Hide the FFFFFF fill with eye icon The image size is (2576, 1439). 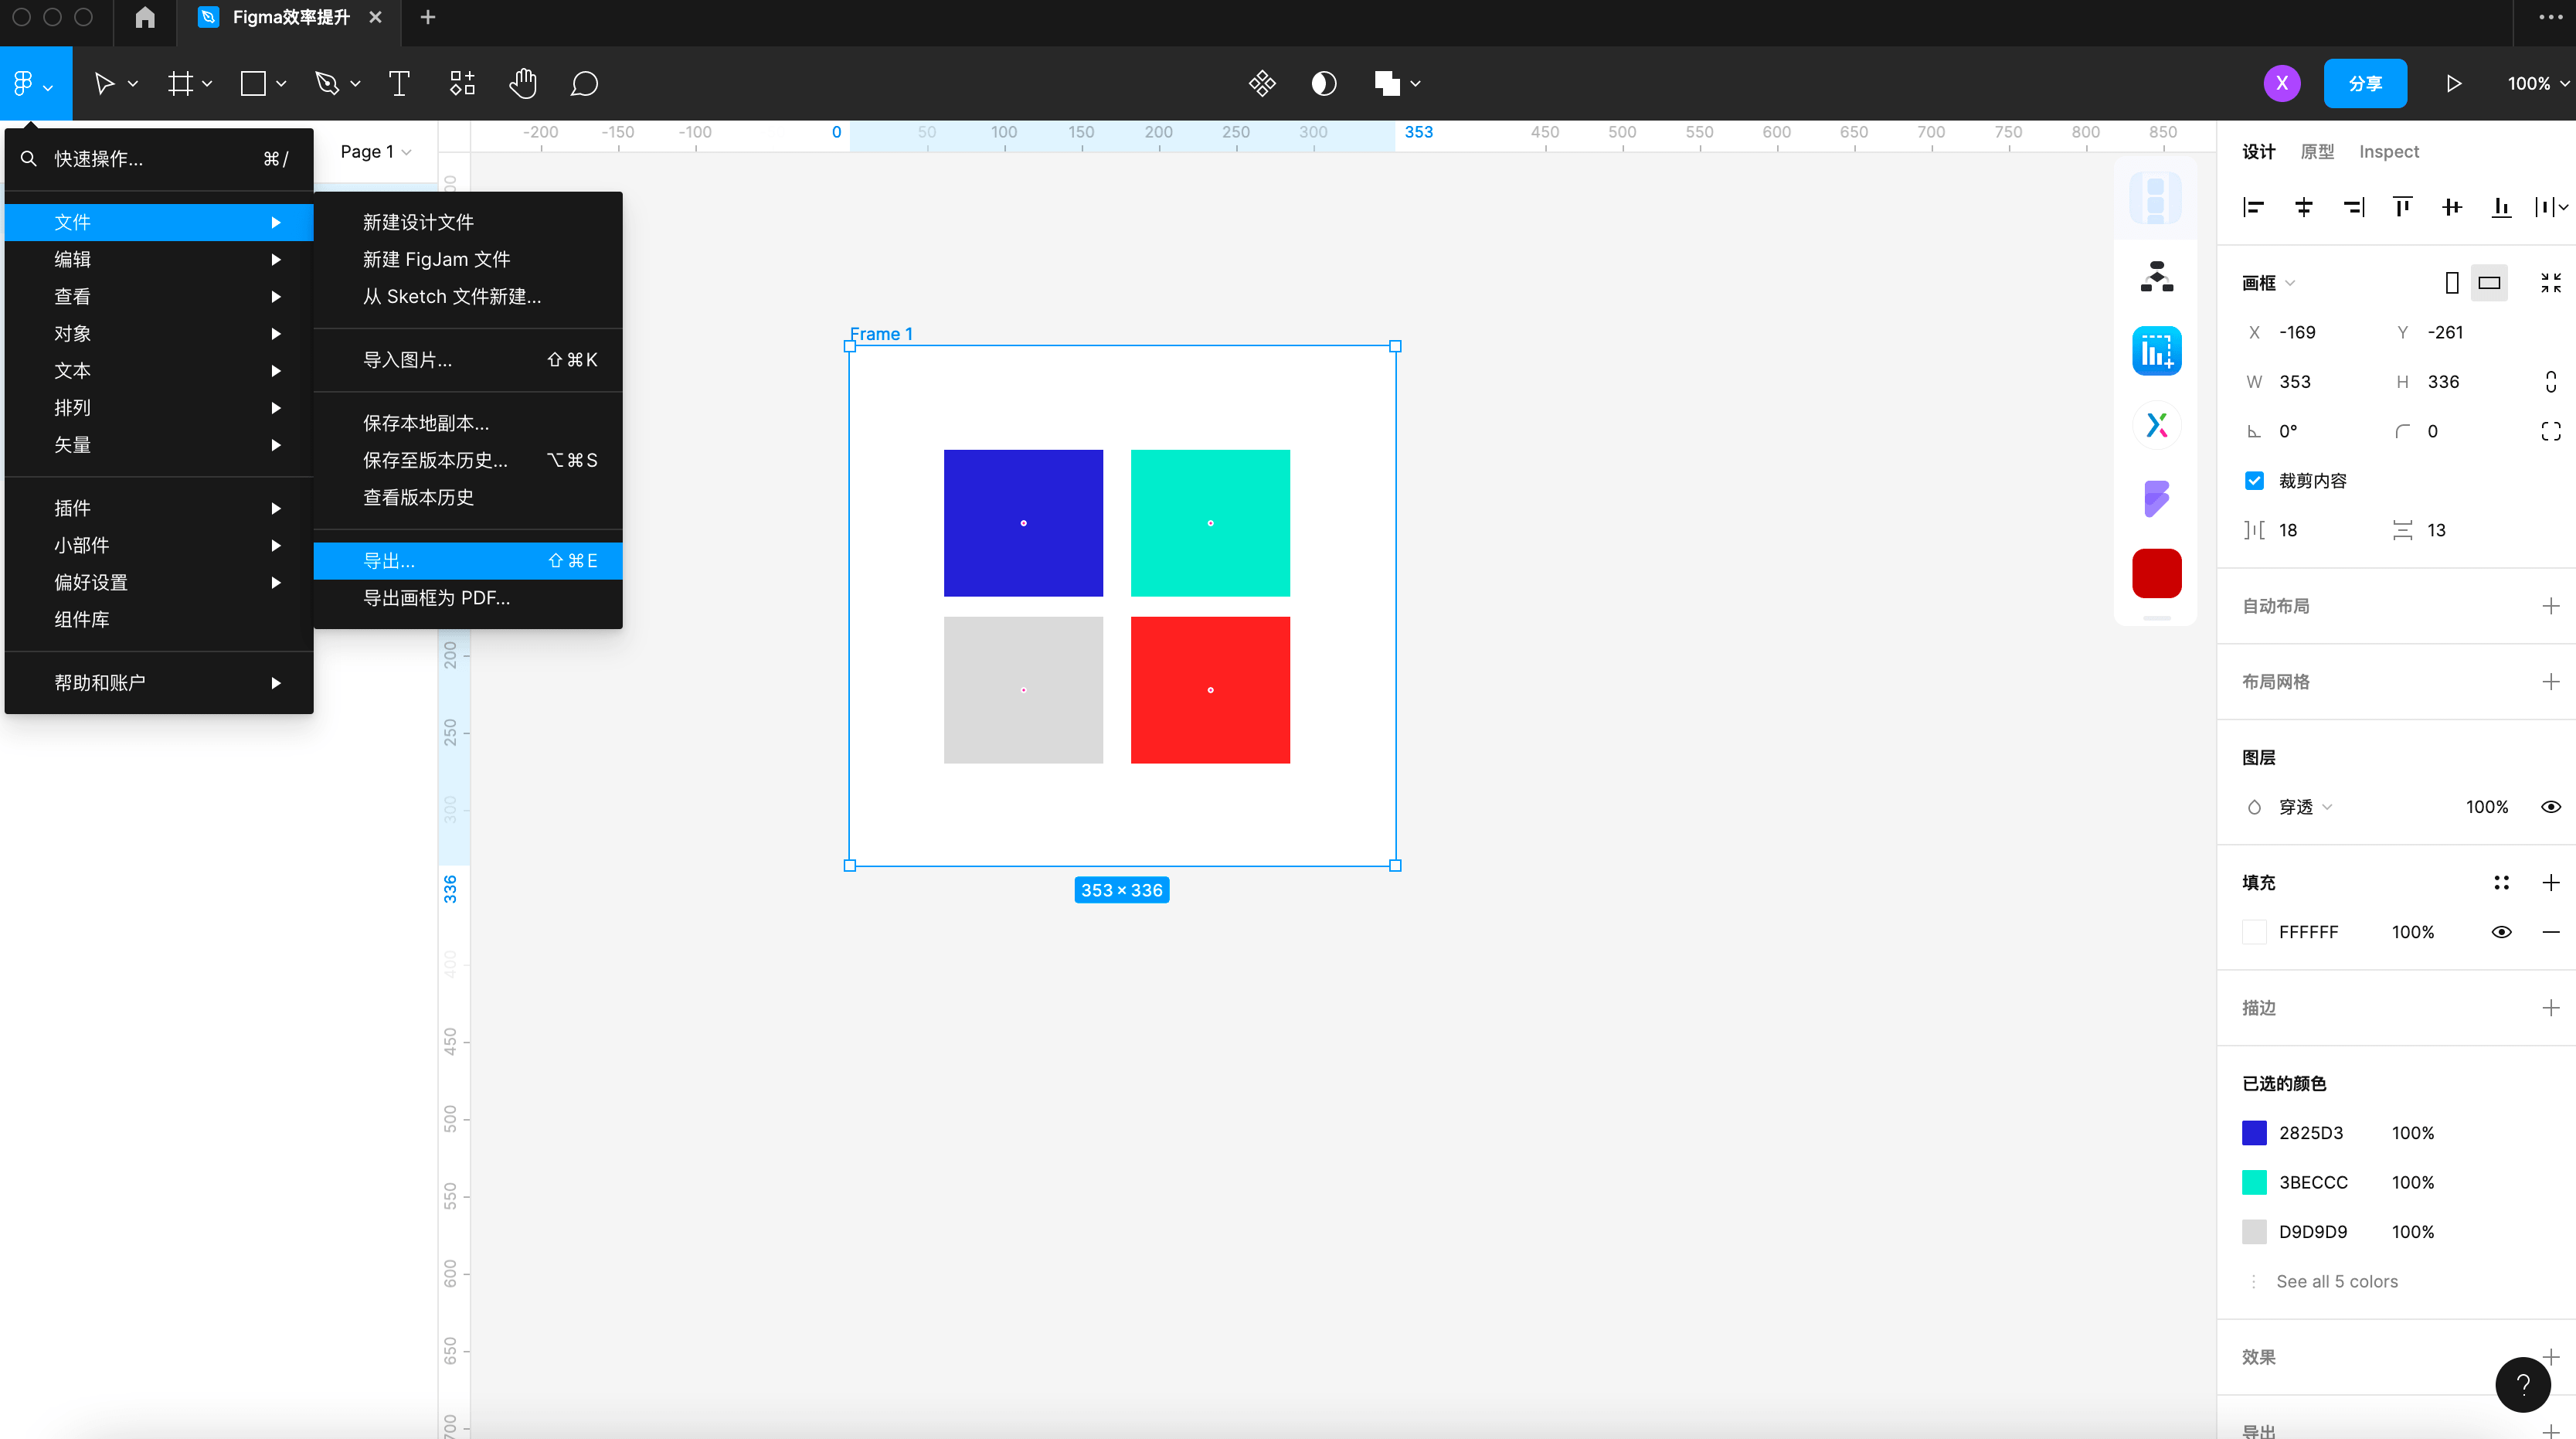pos(2501,932)
